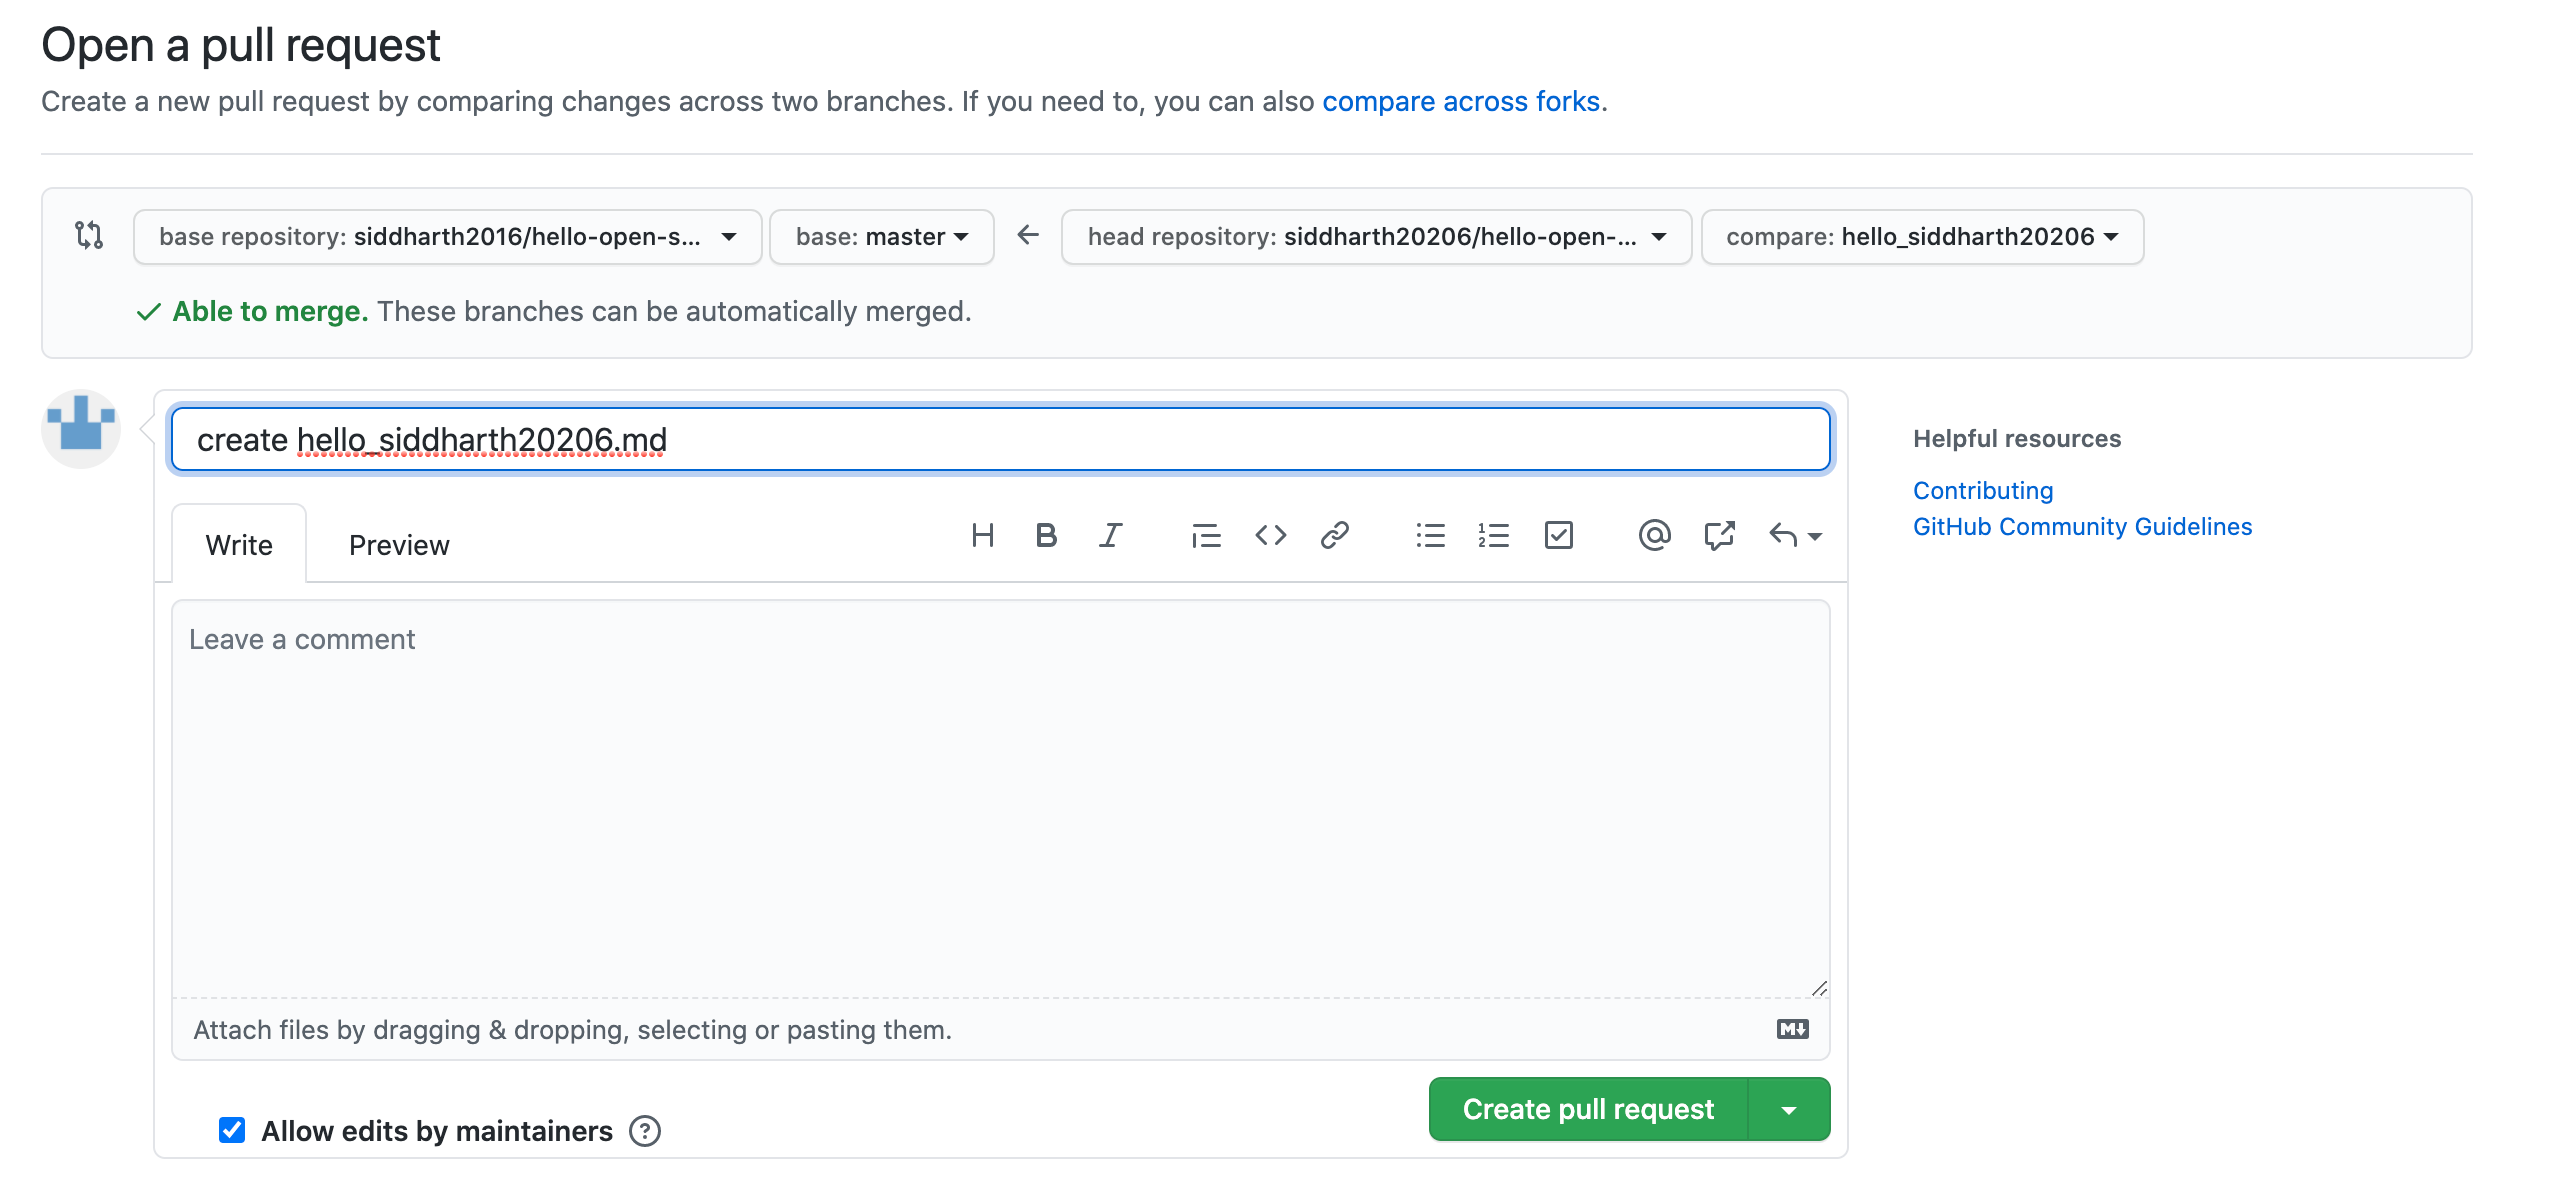This screenshot has height=1188, width=2554.
Task: Uncheck Allow edits by maintainers
Action: tap(232, 1130)
